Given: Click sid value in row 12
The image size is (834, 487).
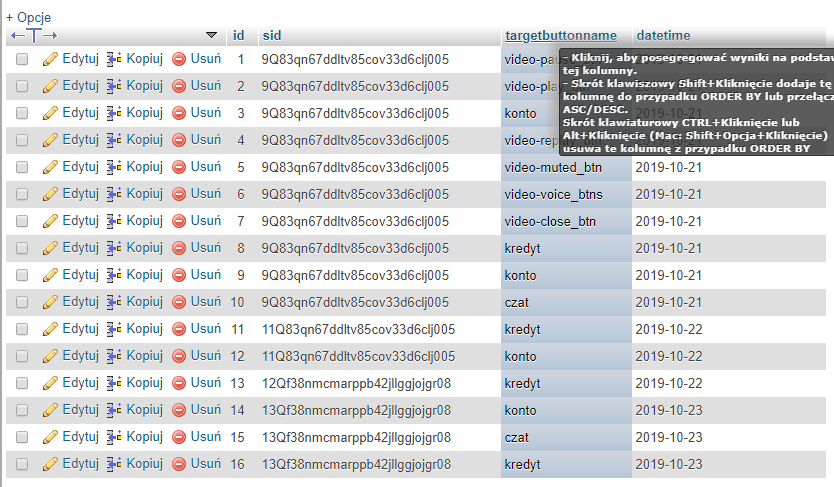Looking at the screenshot, I should [358, 357].
